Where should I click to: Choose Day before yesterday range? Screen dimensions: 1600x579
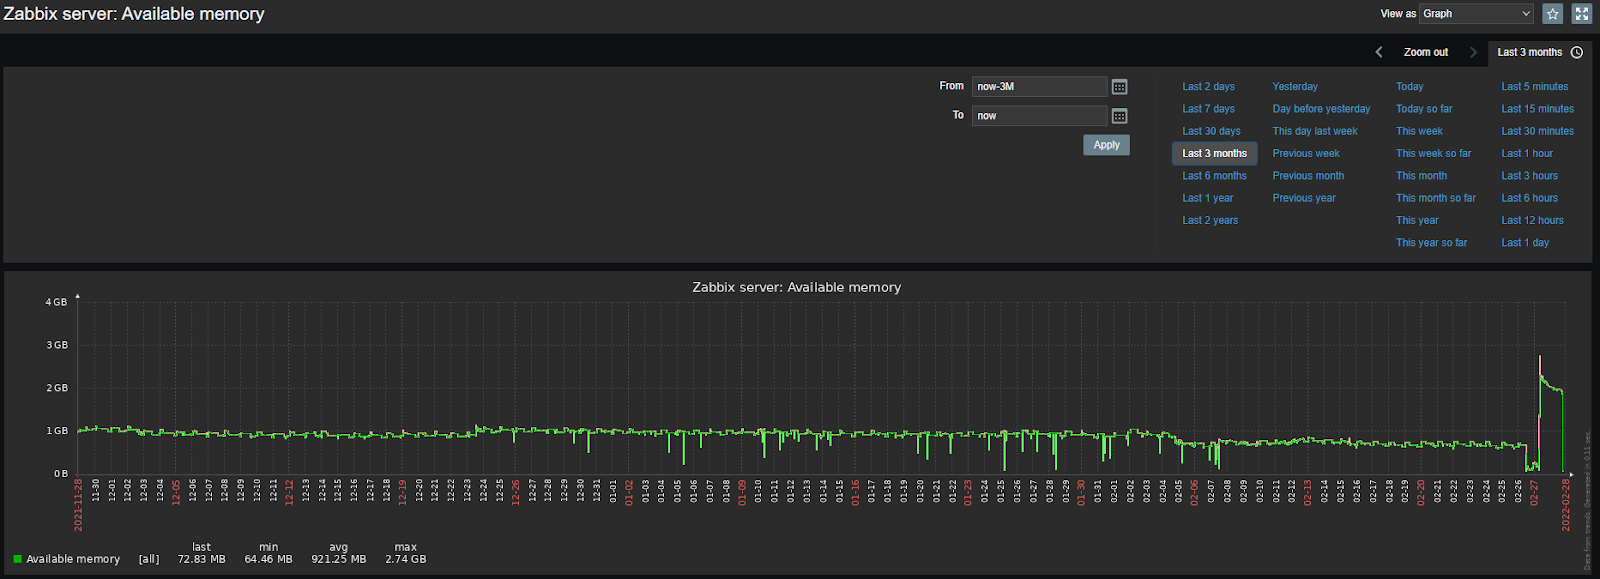click(1321, 109)
